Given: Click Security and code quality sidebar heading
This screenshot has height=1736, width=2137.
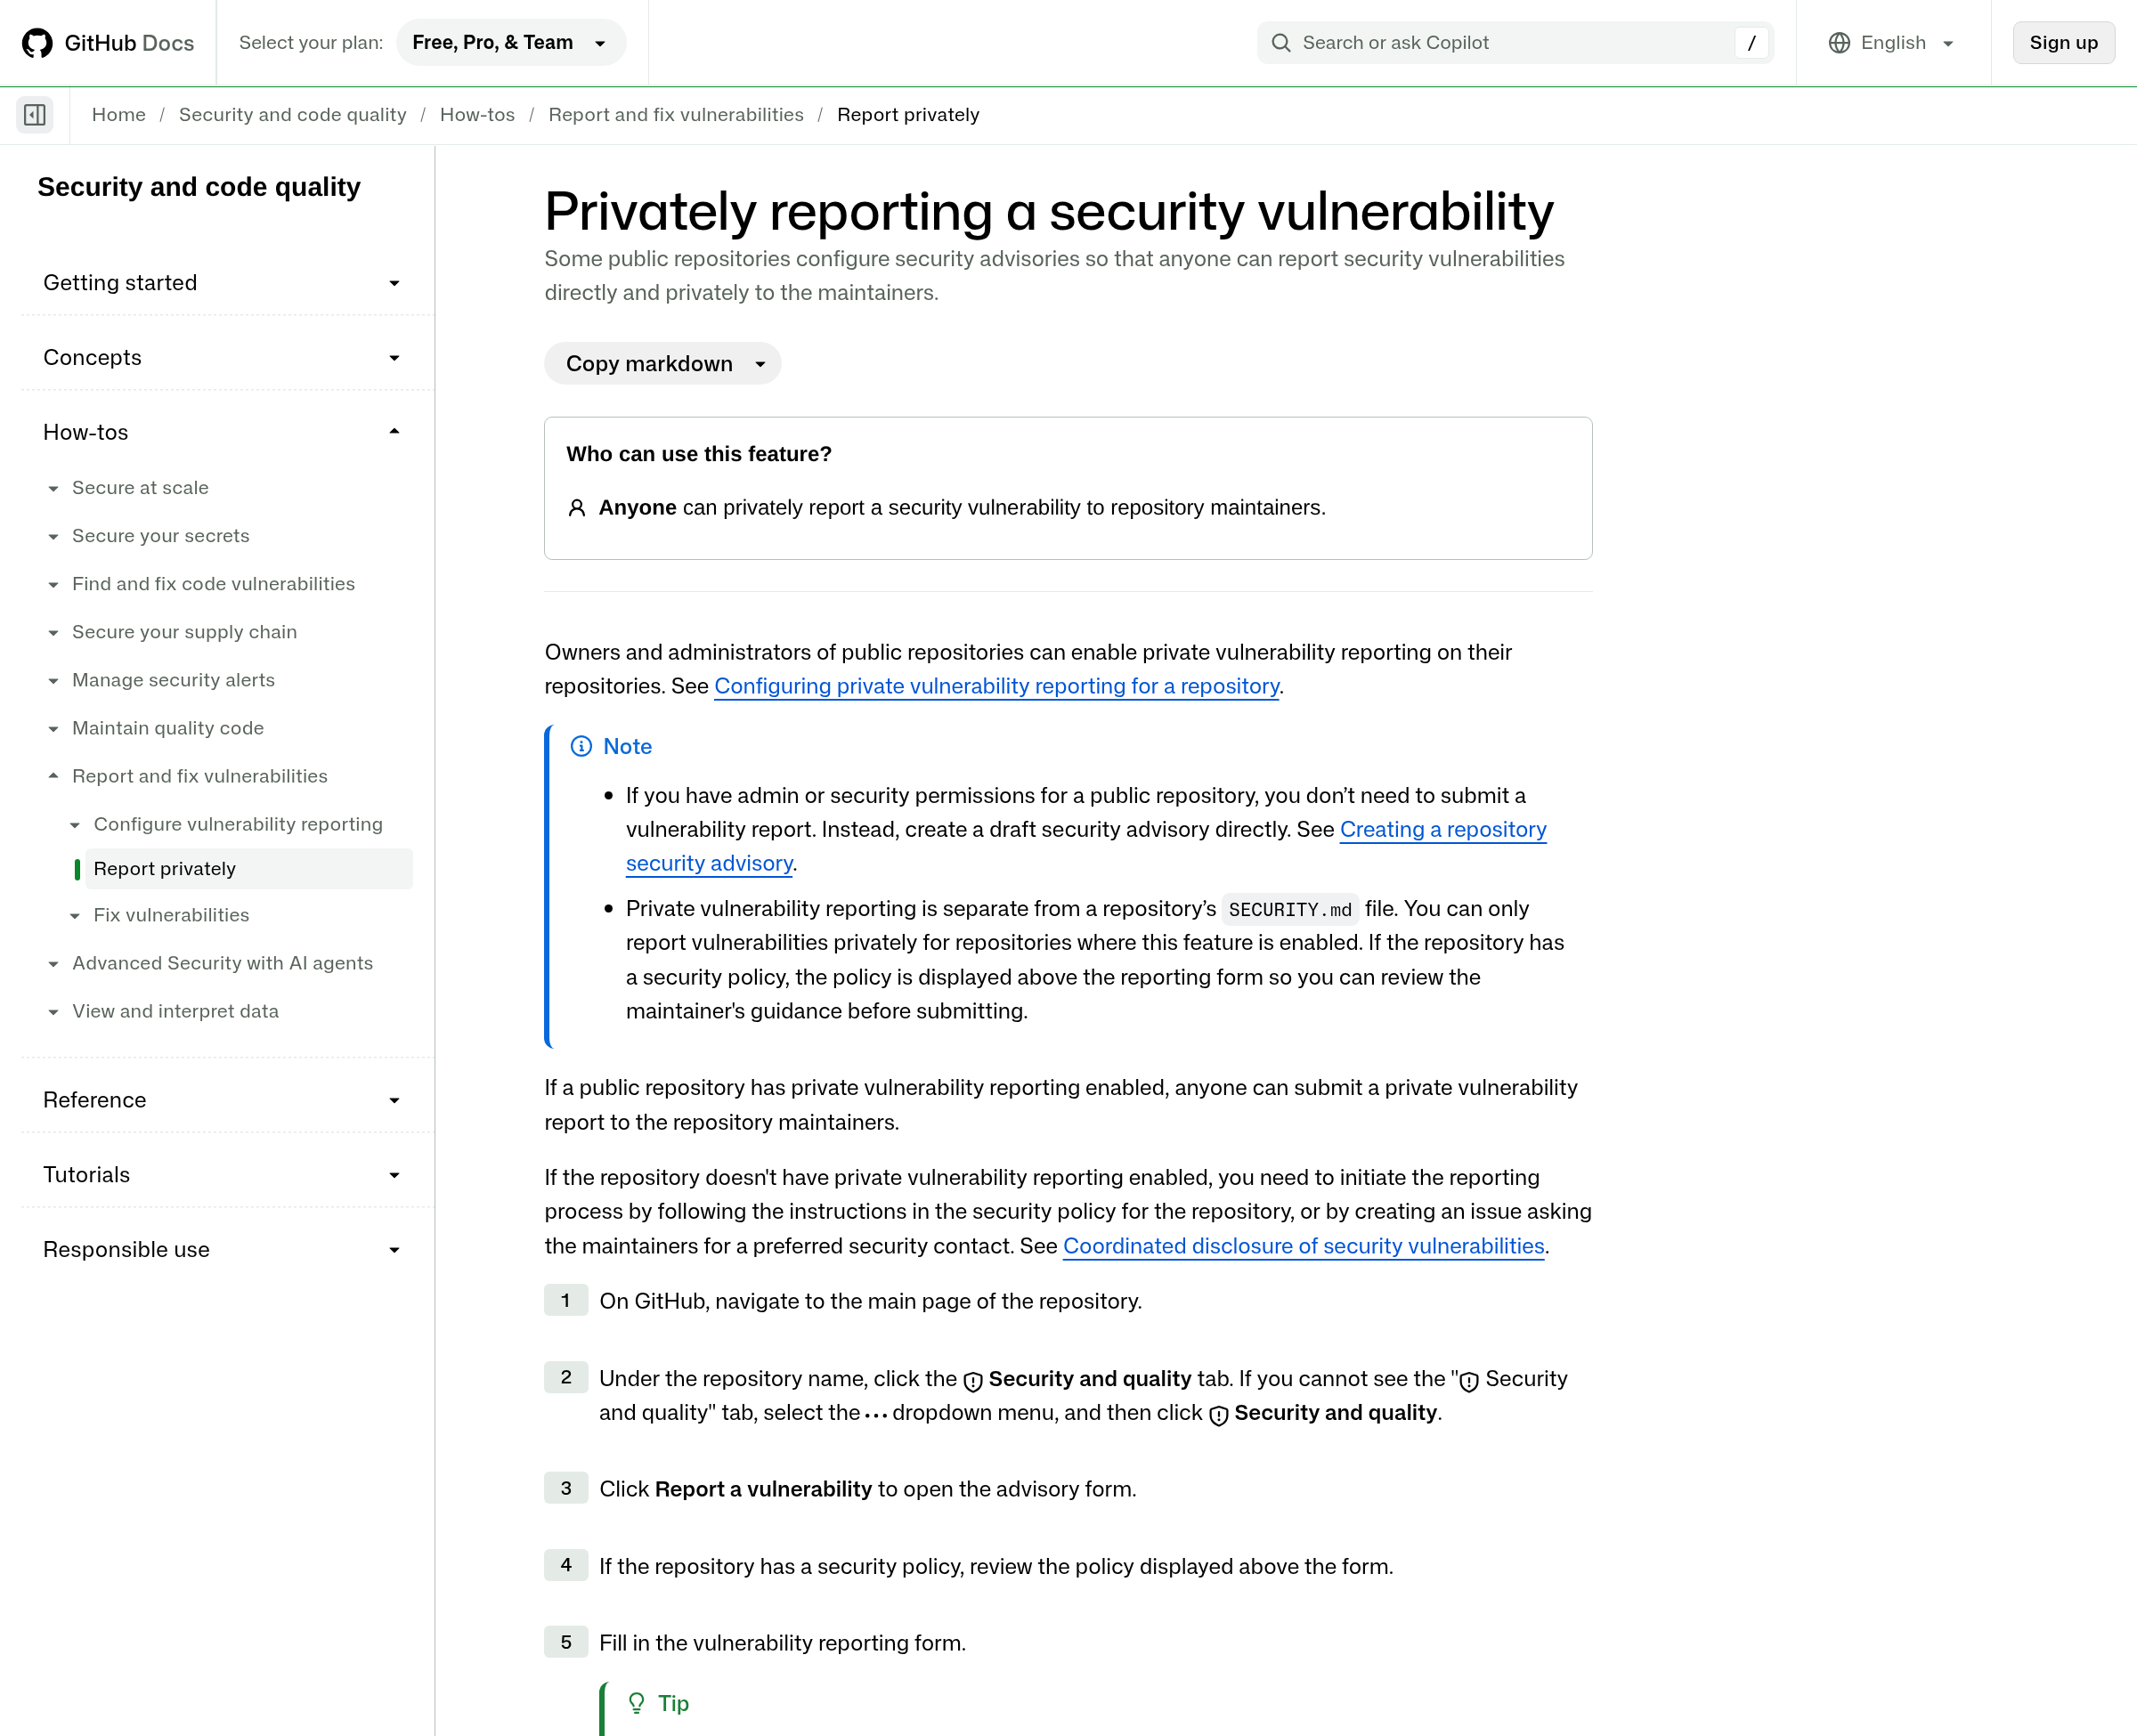Looking at the screenshot, I should coord(199,187).
